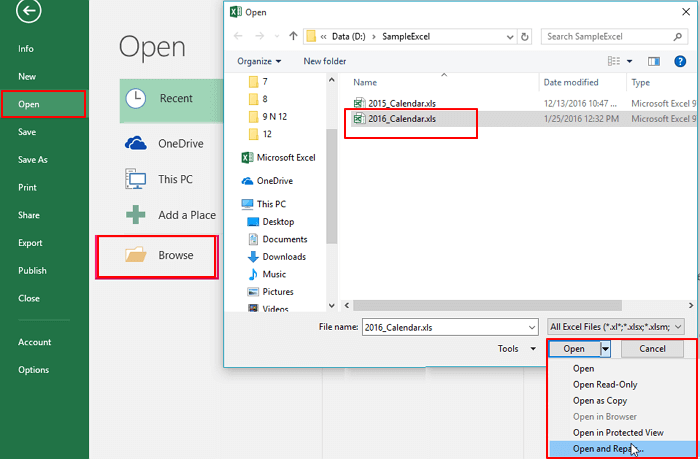Select Save As in the left sidebar
The width and height of the screenshot is (700, 459).
pos(33,159)
